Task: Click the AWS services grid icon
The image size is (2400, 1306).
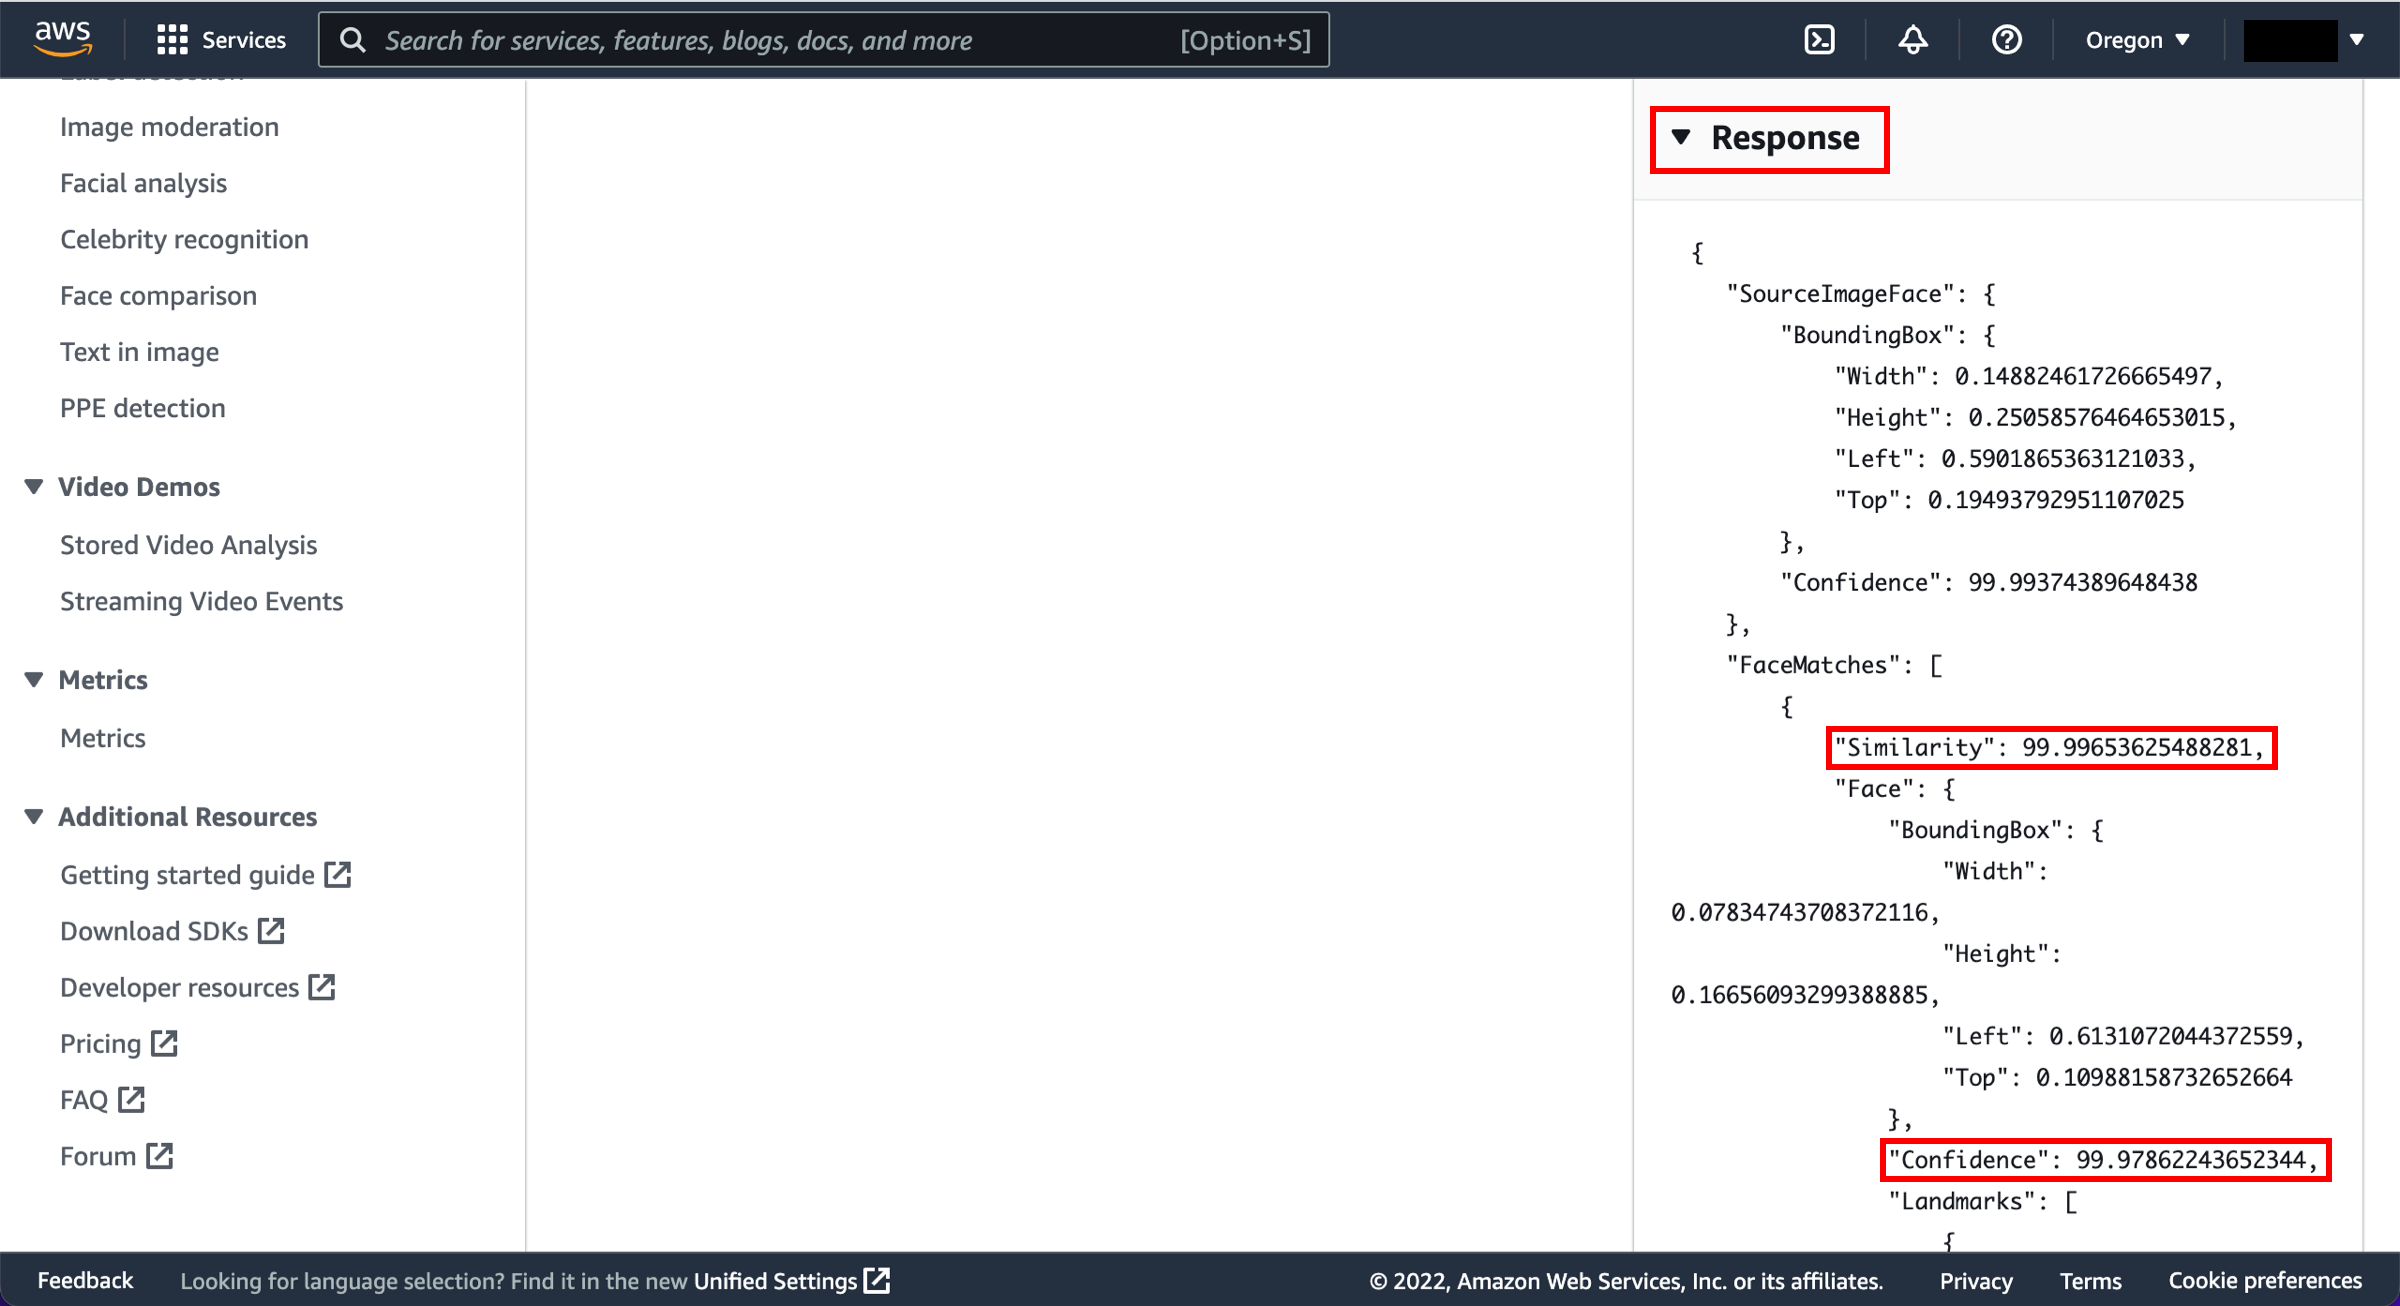Action: [170, 39]
